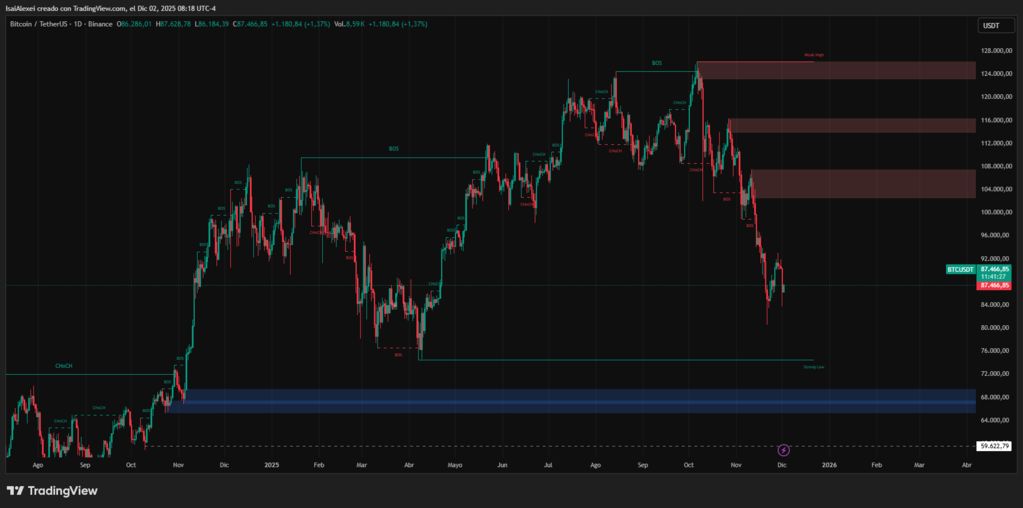Screen dimensions: 1023x508
Task: Click the CHoCH label at far left
Action: [63, 366]
